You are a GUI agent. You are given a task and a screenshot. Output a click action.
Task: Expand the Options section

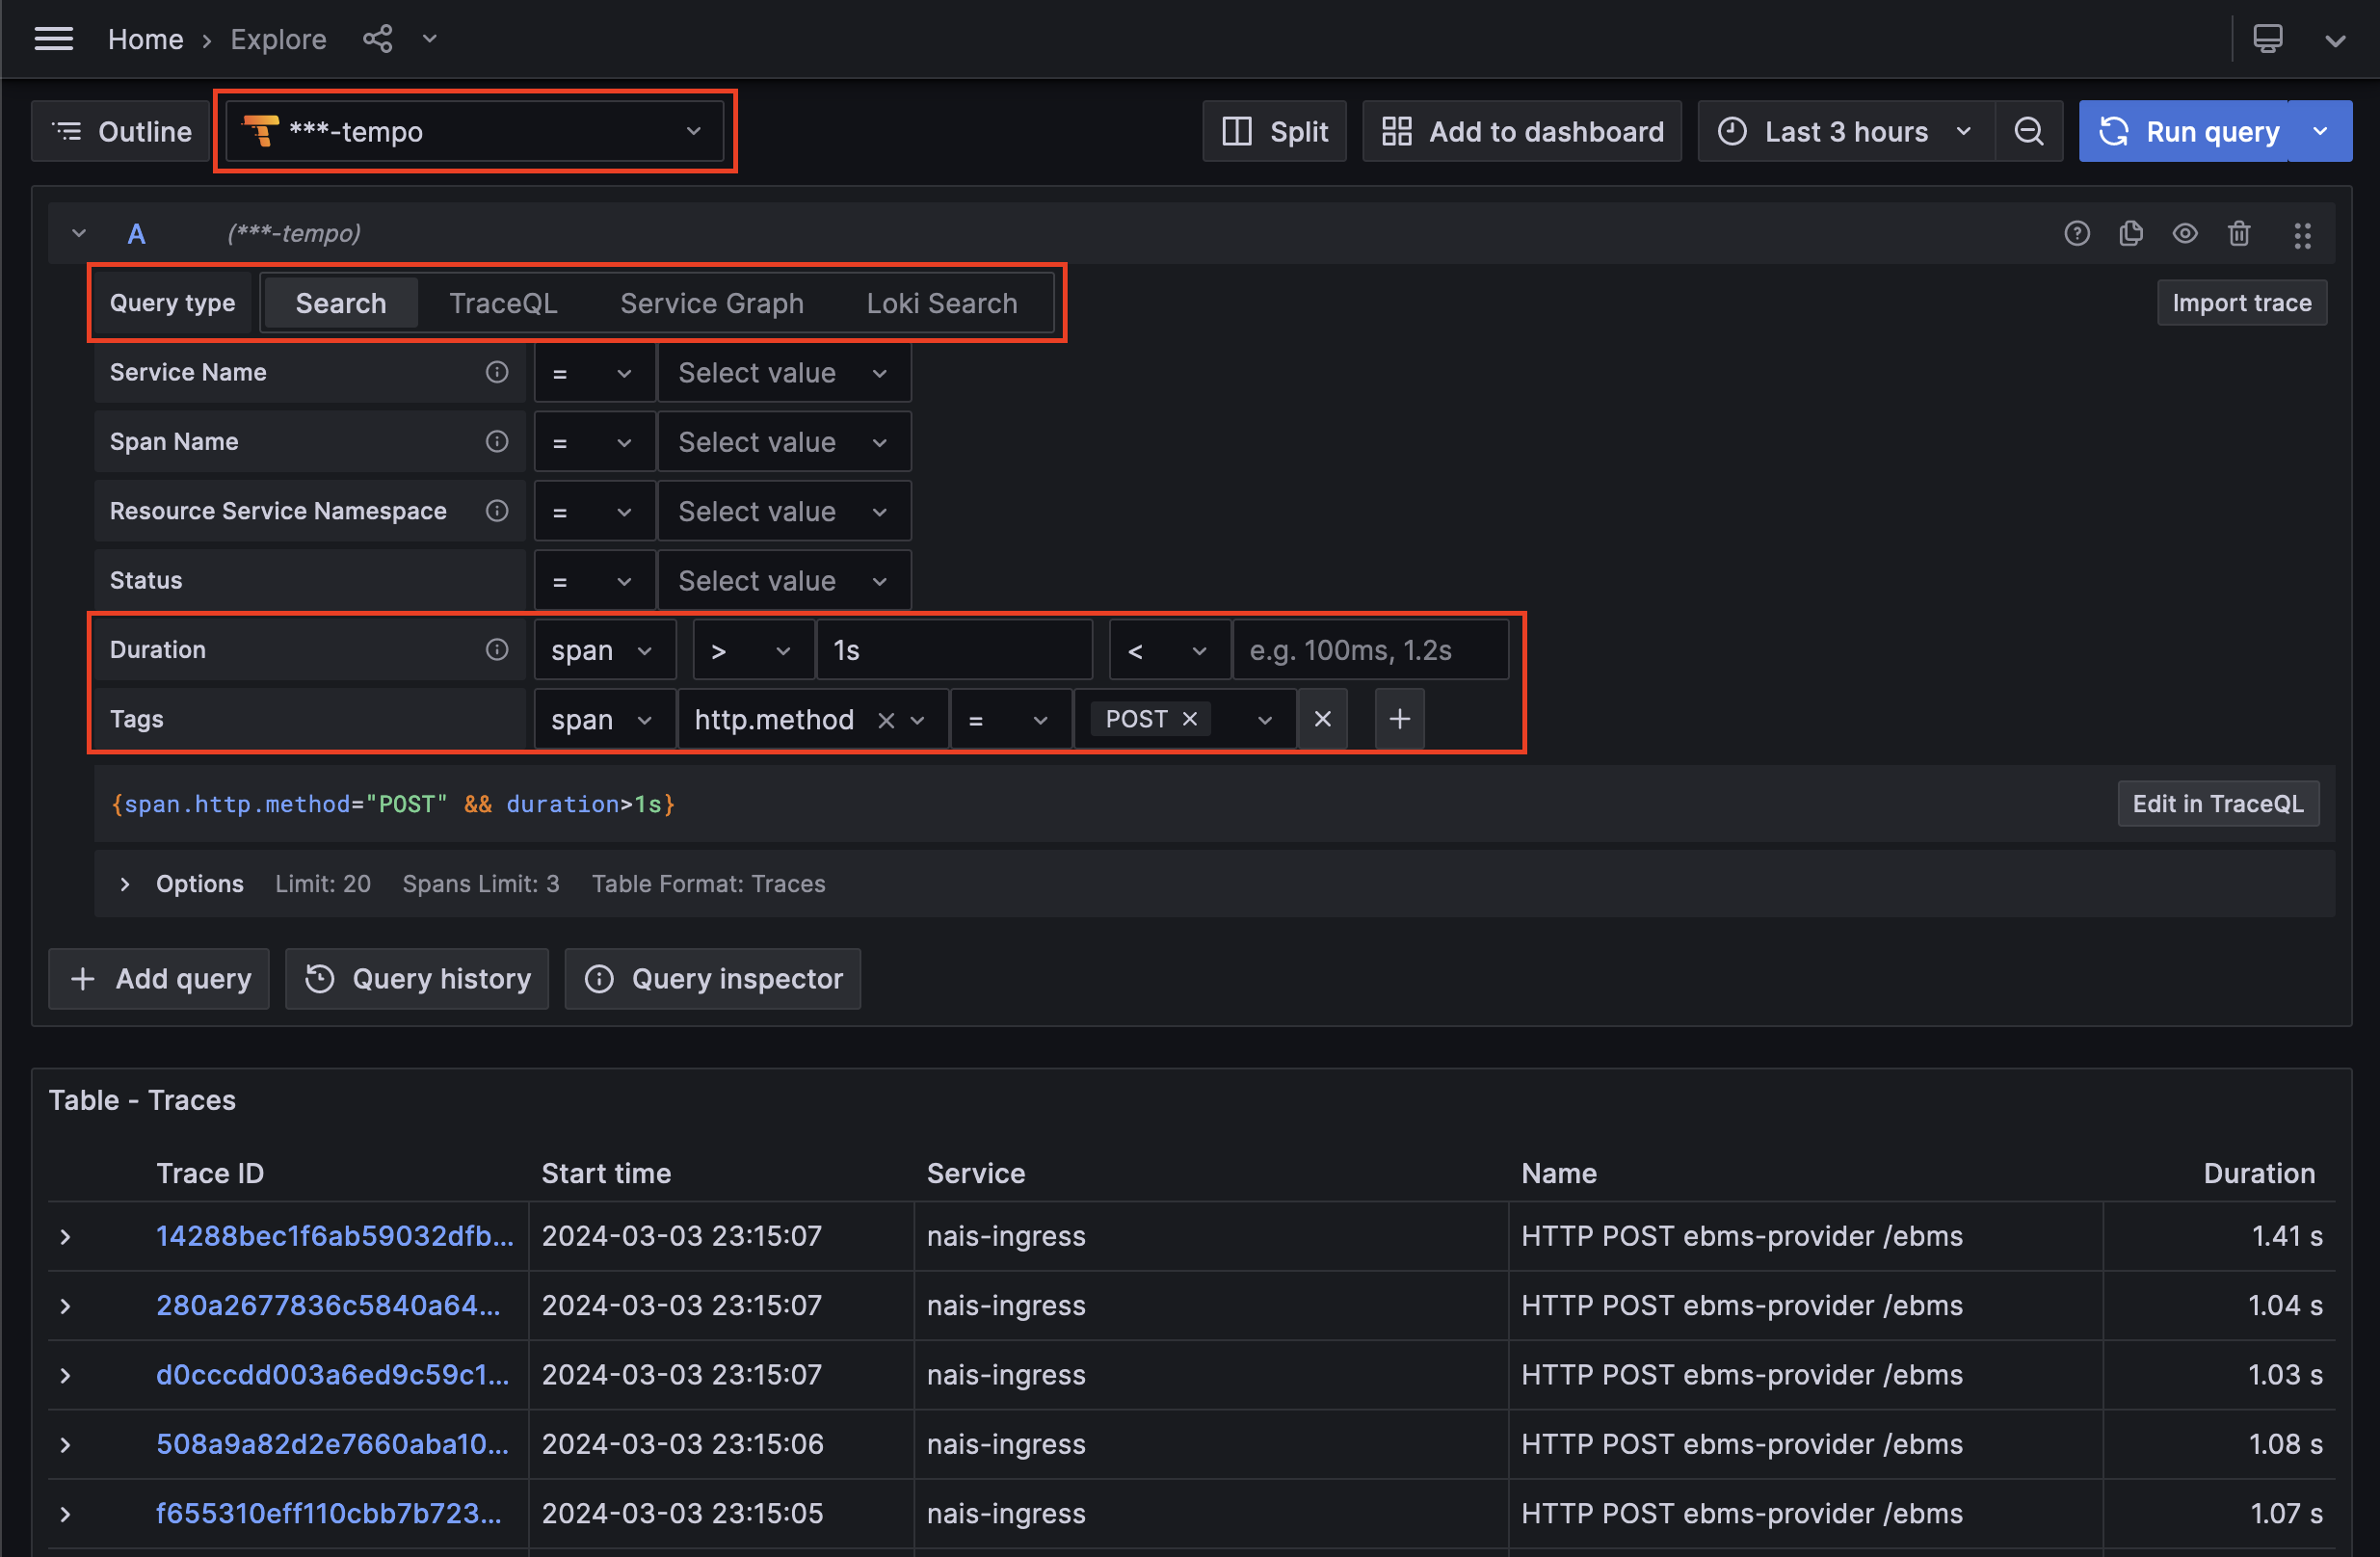pos(199,883)
